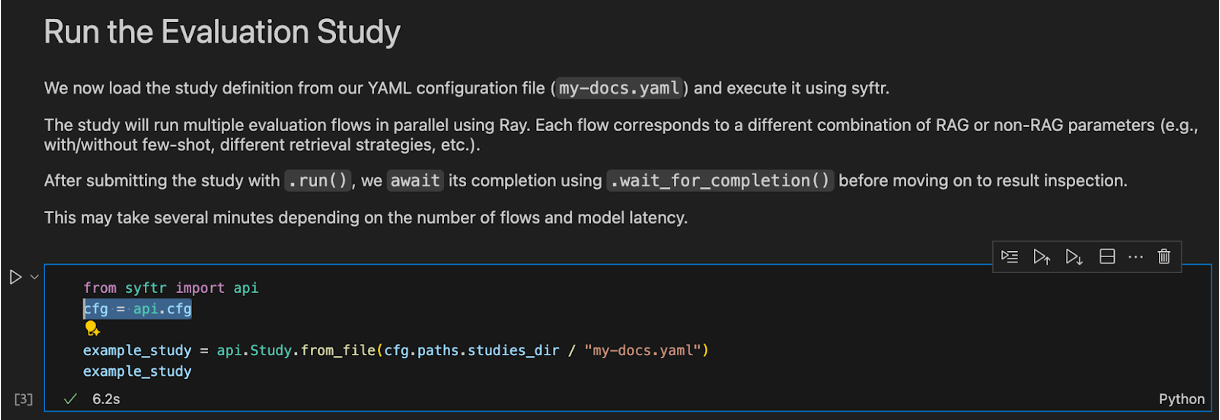
Task: Execute this cell and cells below
Action: tap(1074, 257)
